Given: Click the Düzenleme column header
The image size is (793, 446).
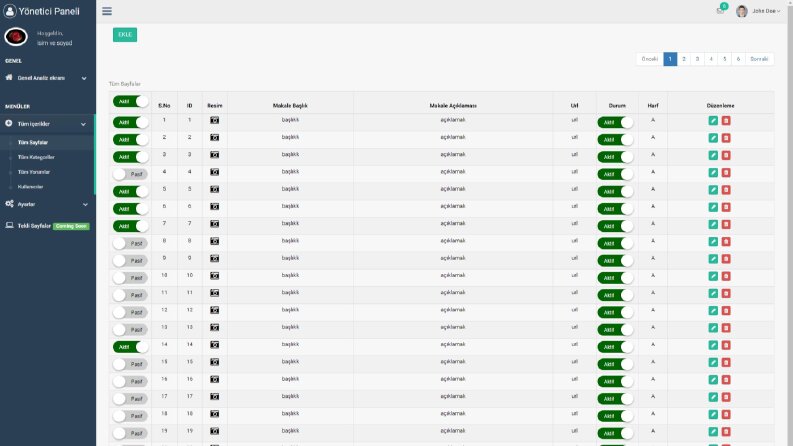Looking at the screenshot, I should pyautogui.click(x=720, y=106).
